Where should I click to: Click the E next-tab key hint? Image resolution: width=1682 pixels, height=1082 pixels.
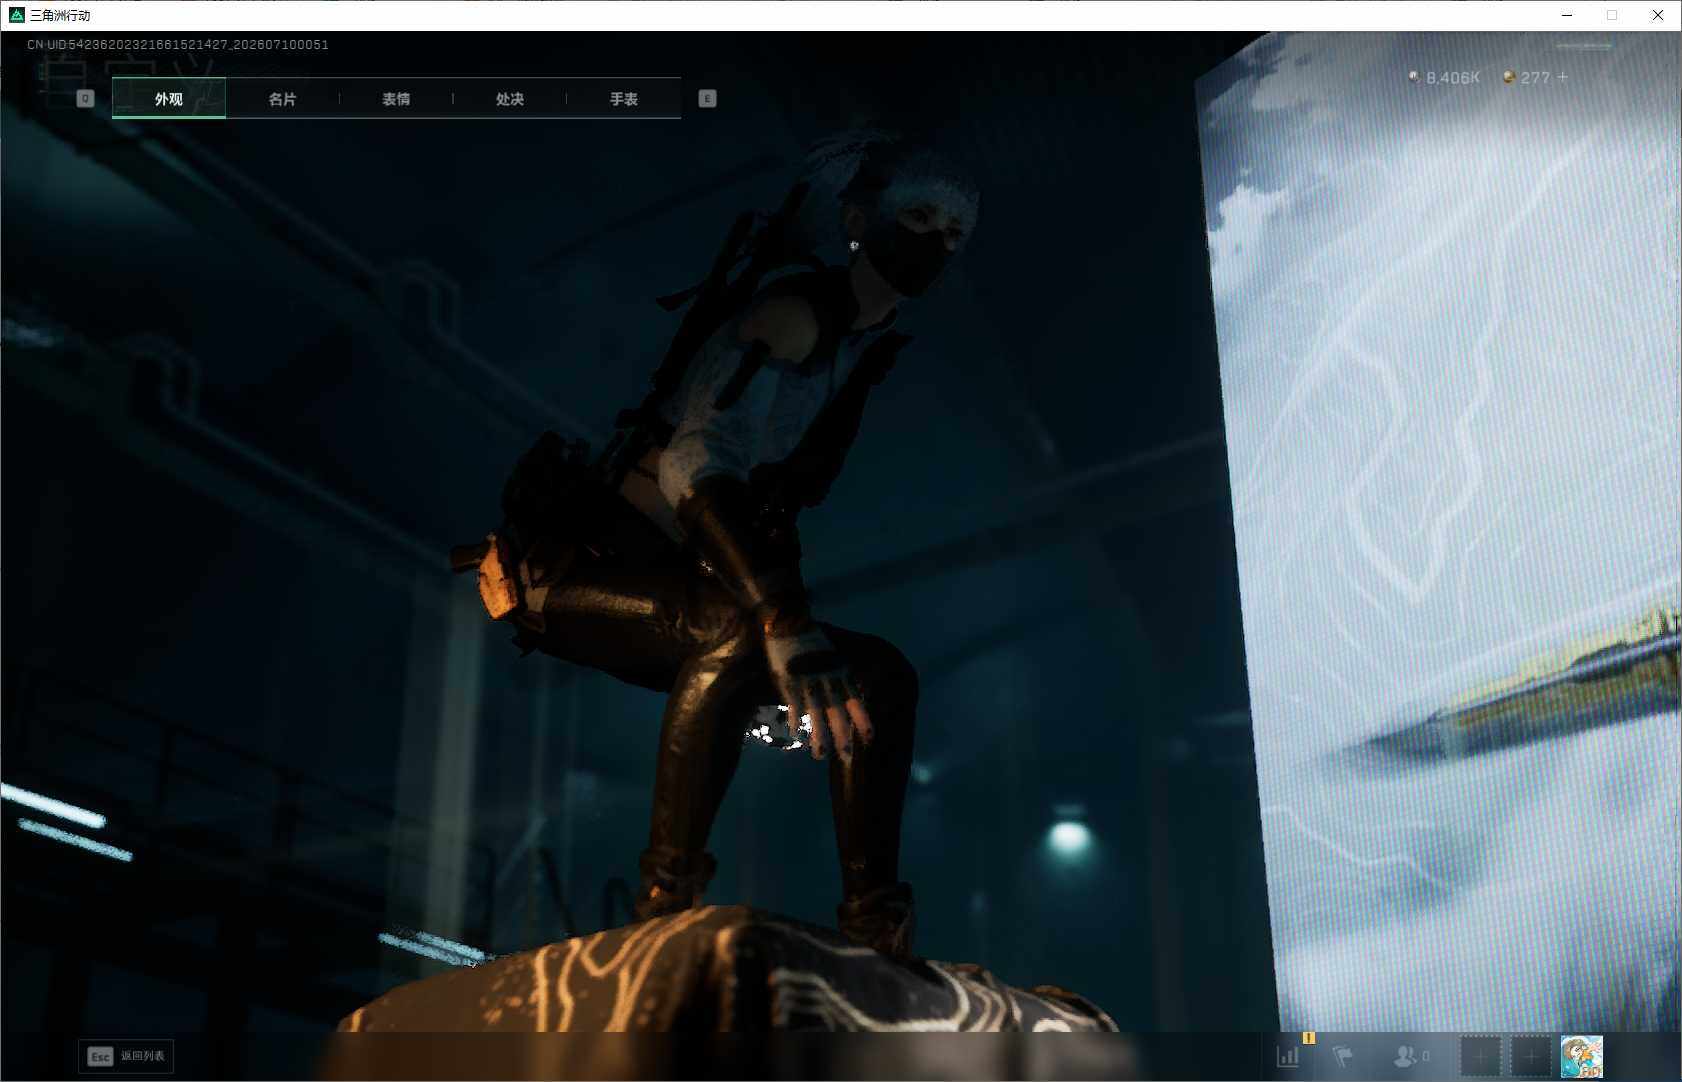point(707,98)
